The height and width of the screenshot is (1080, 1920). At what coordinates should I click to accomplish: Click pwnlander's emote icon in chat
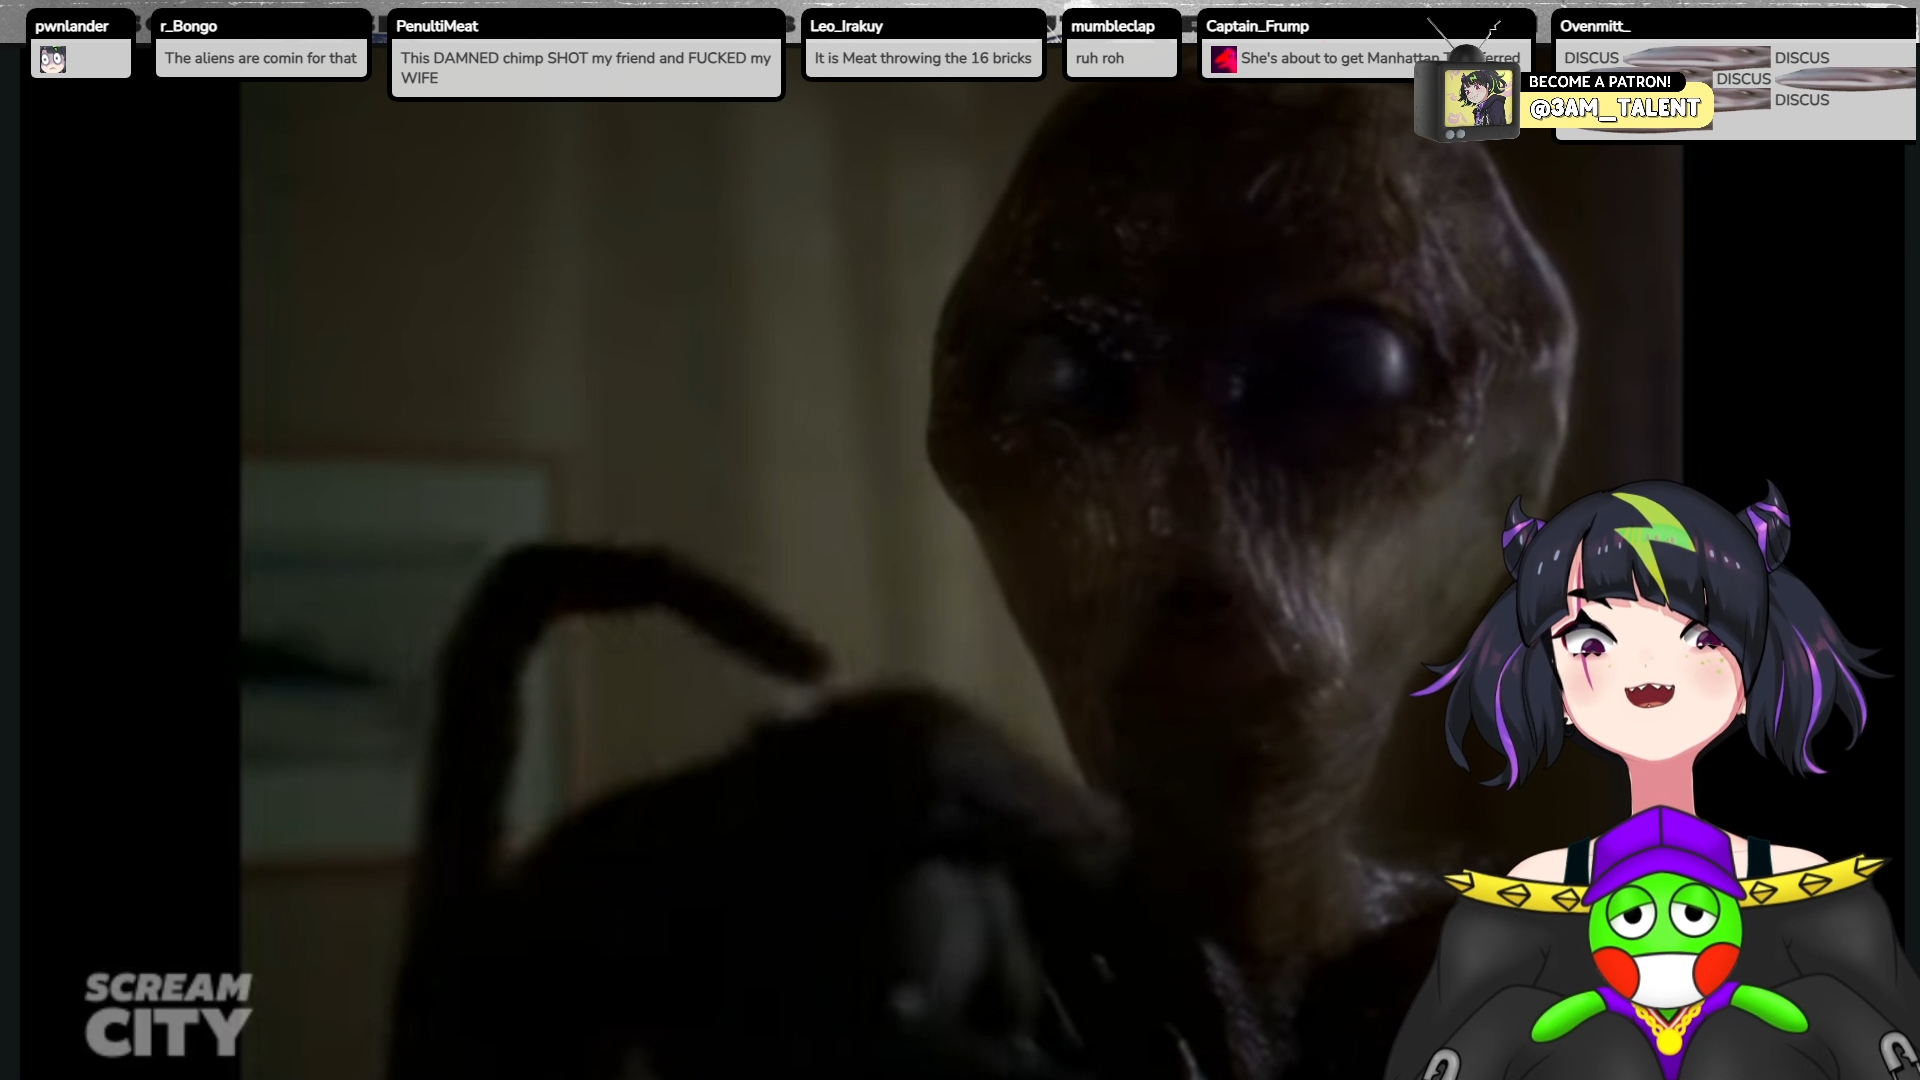tap(53, 60)
